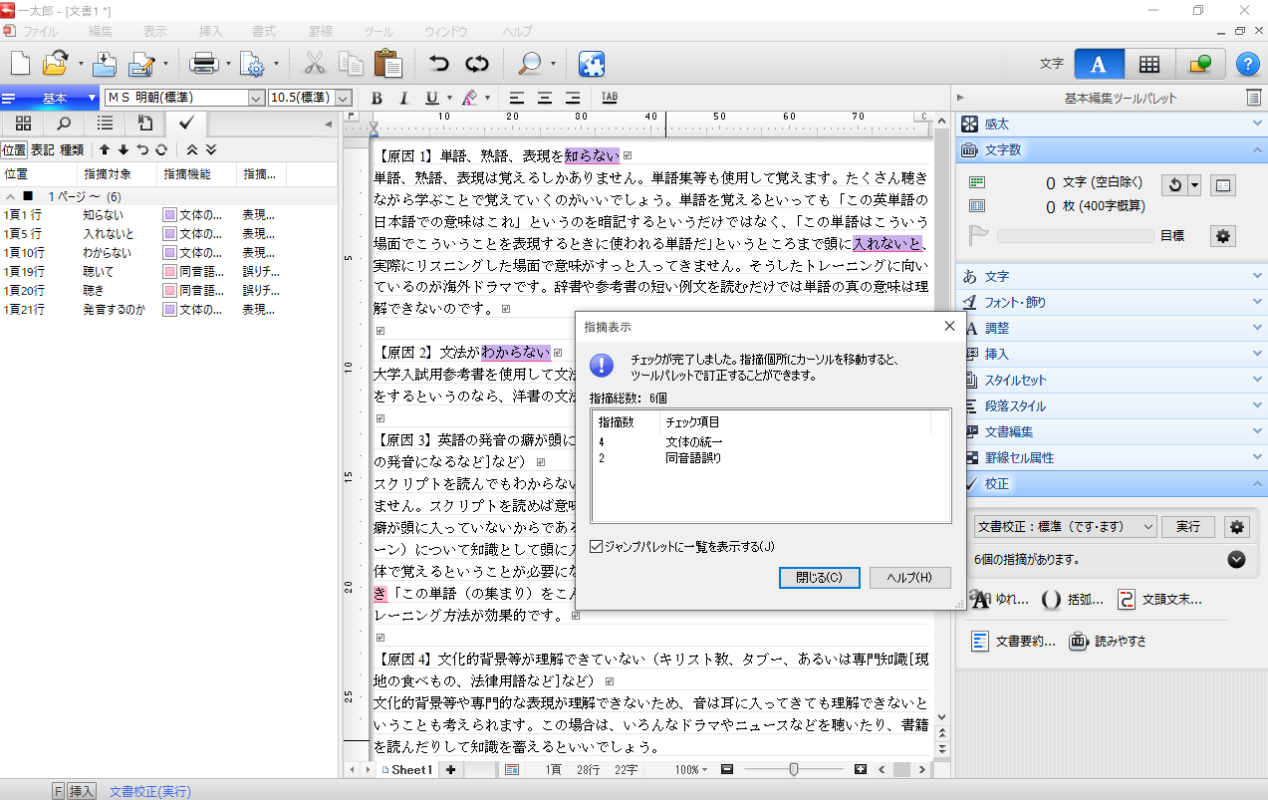Open the 文書要約 document summary tool

1012,642
